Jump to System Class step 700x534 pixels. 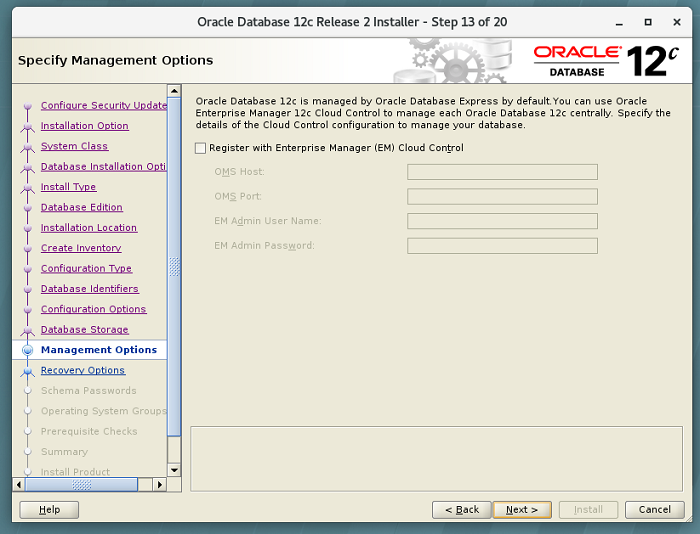74,146
